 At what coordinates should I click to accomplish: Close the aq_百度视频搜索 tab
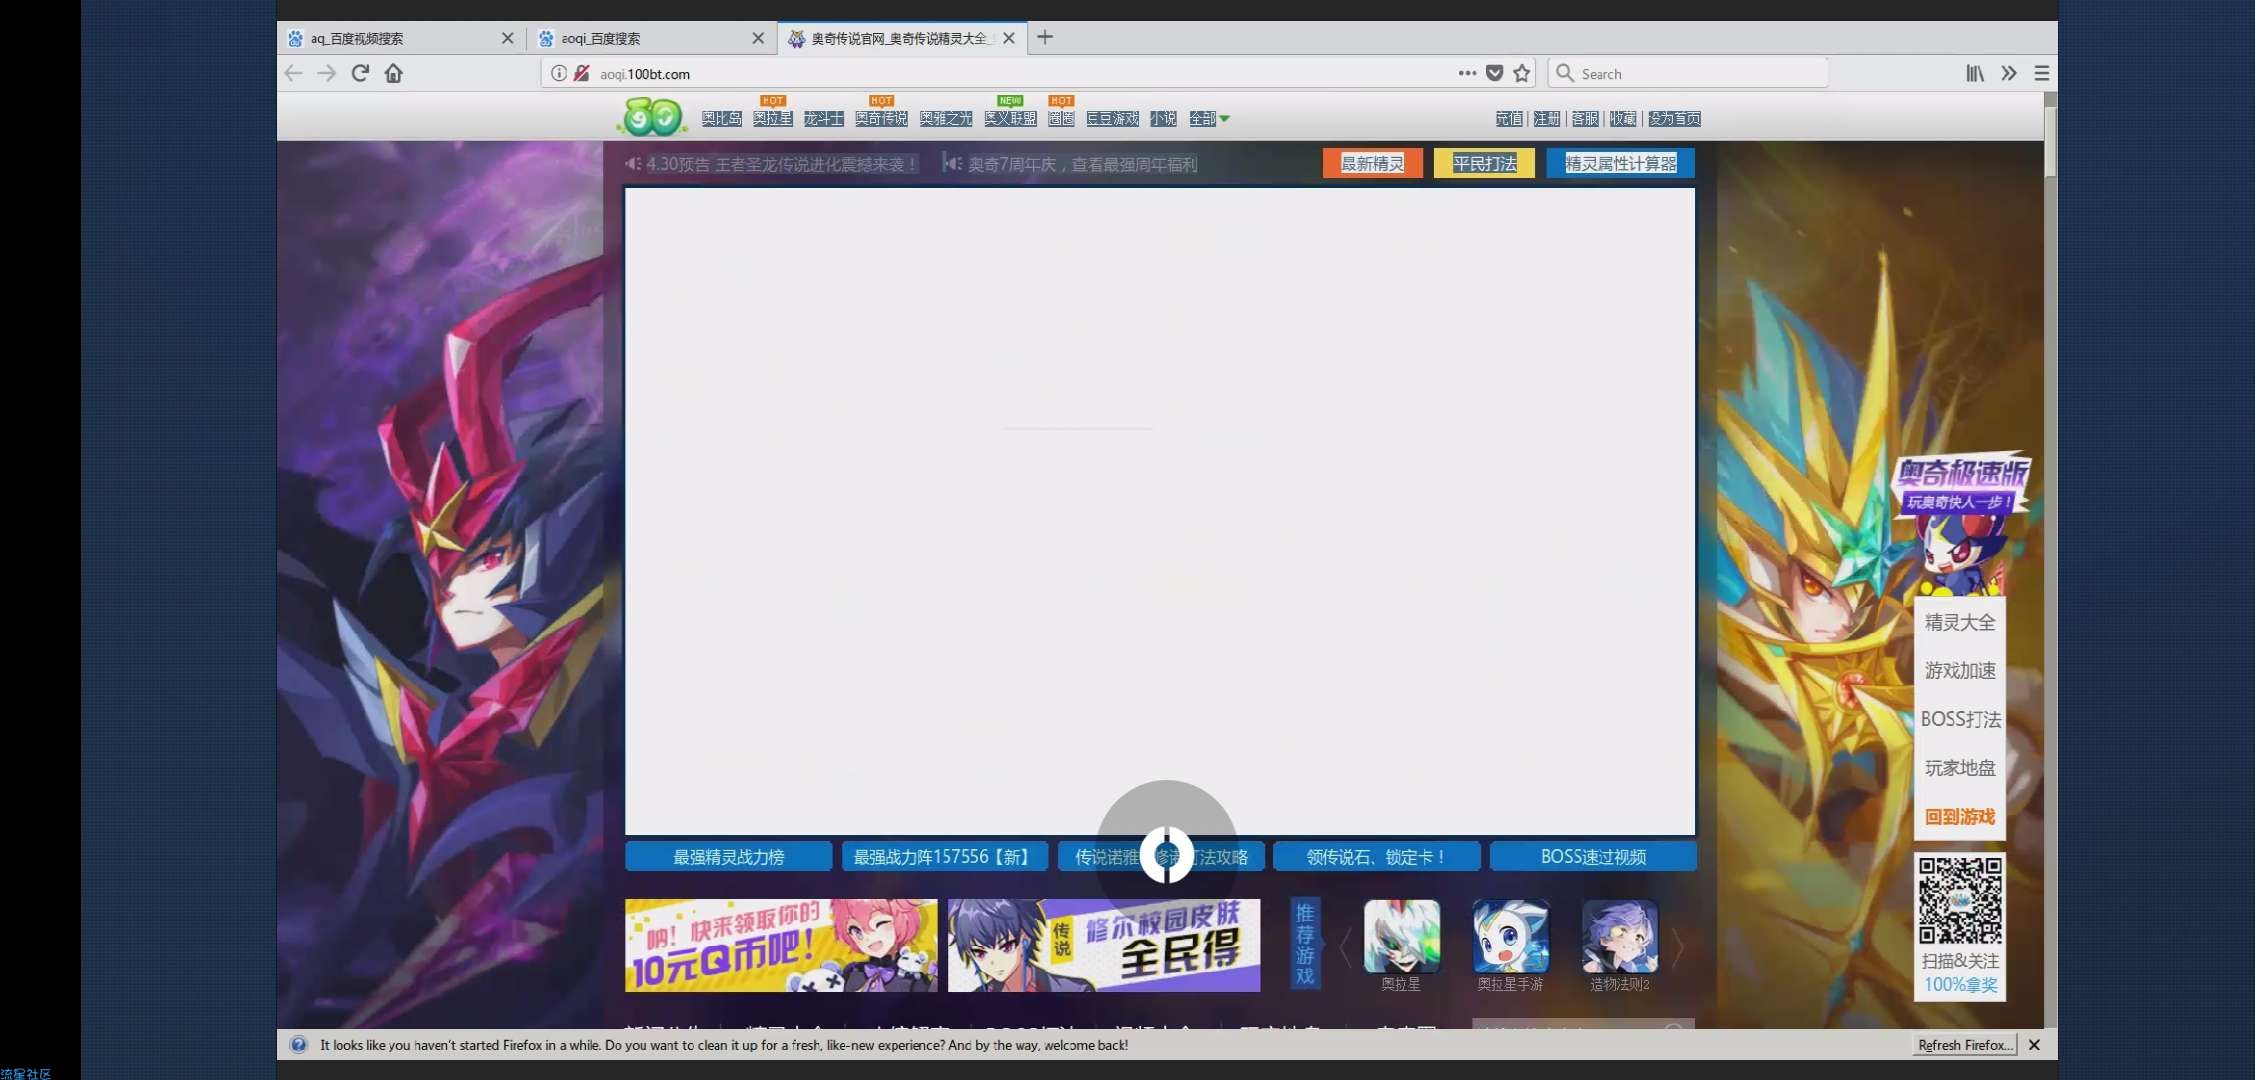(507, 38)
